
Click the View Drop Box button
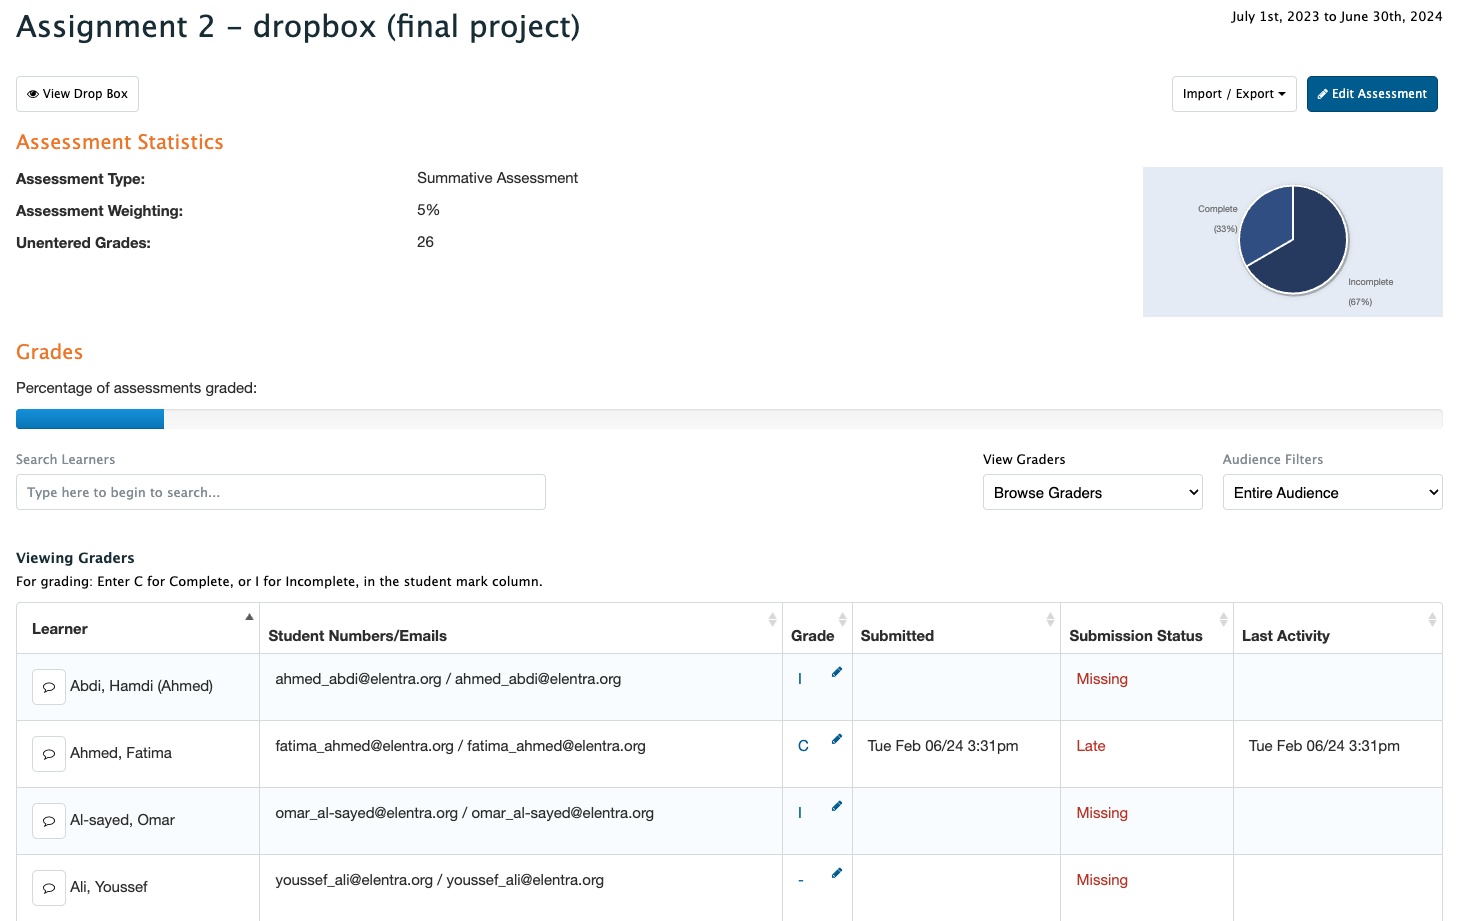(x=77, y=94)
